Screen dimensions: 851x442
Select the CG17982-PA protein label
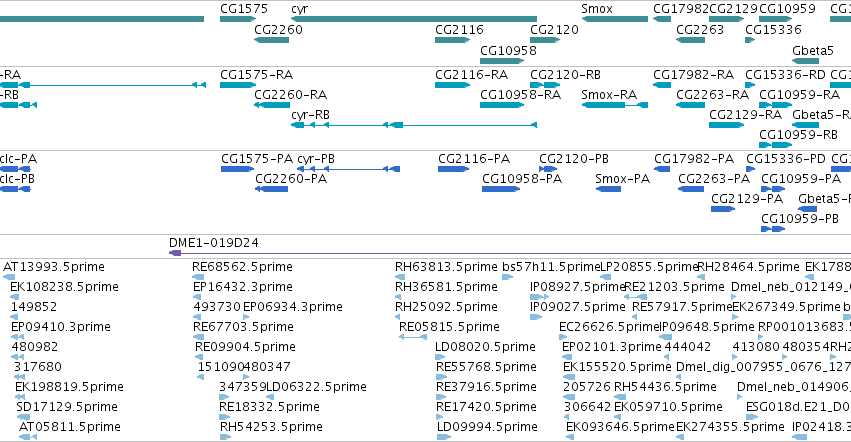[x=694, y=159]
